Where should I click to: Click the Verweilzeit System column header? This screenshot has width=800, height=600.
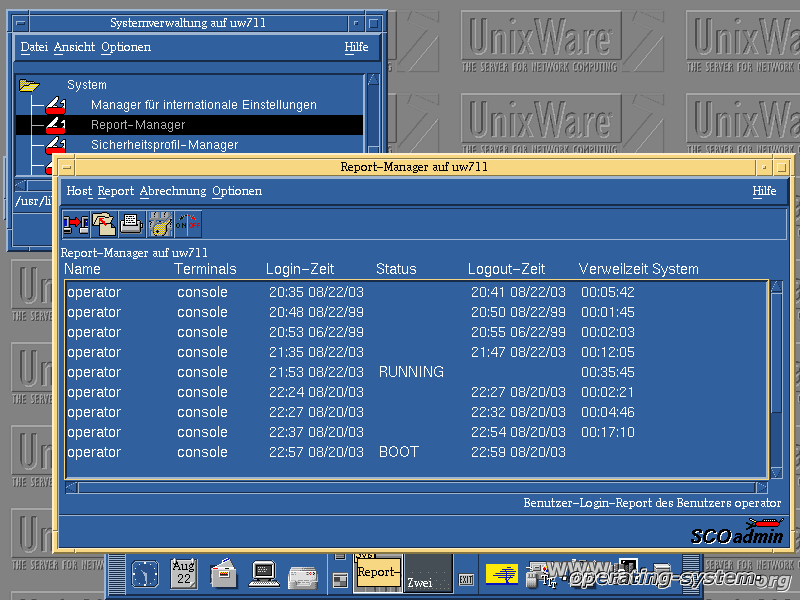[x=639, y=269]
